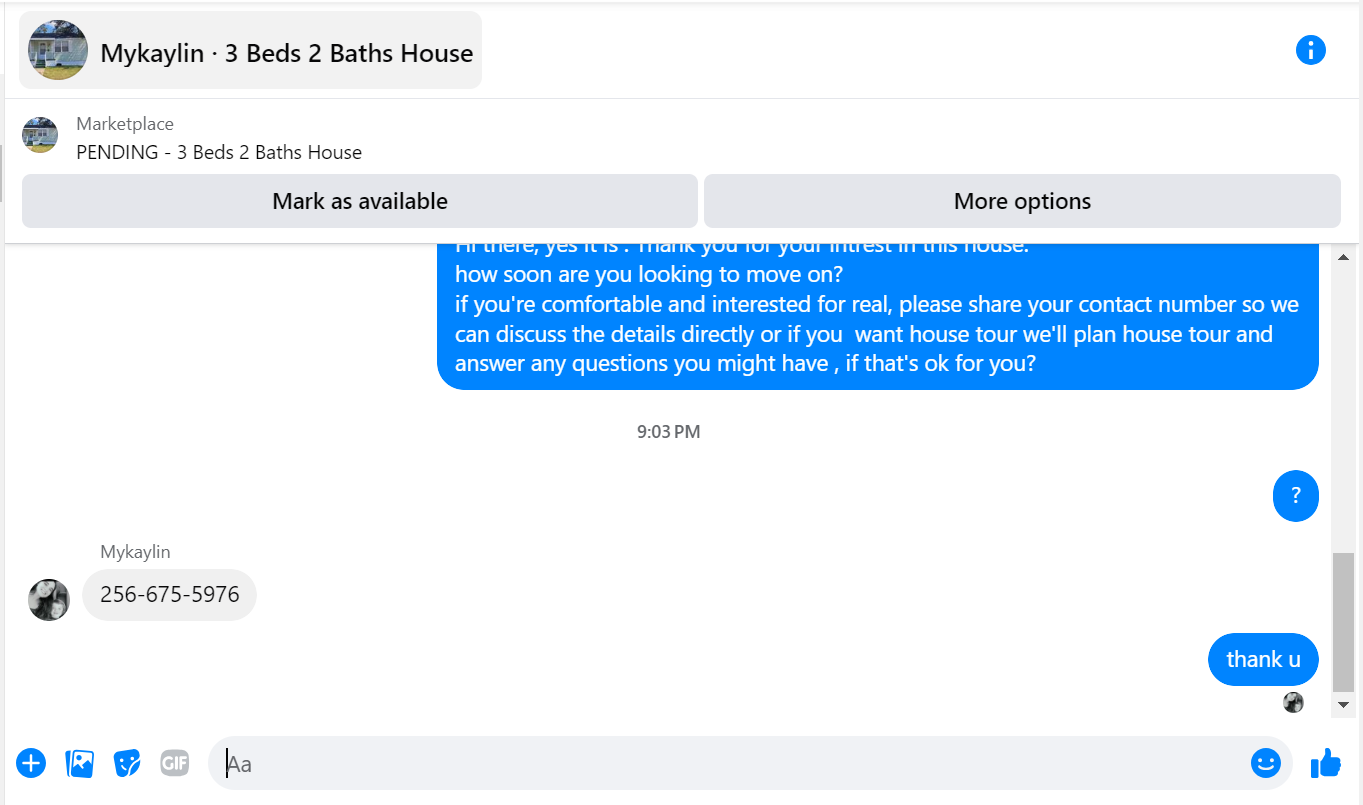Click Mykaylin's avatar beside phone number
The width and height of the screenshot is (1363, 805).
(49, 599)
